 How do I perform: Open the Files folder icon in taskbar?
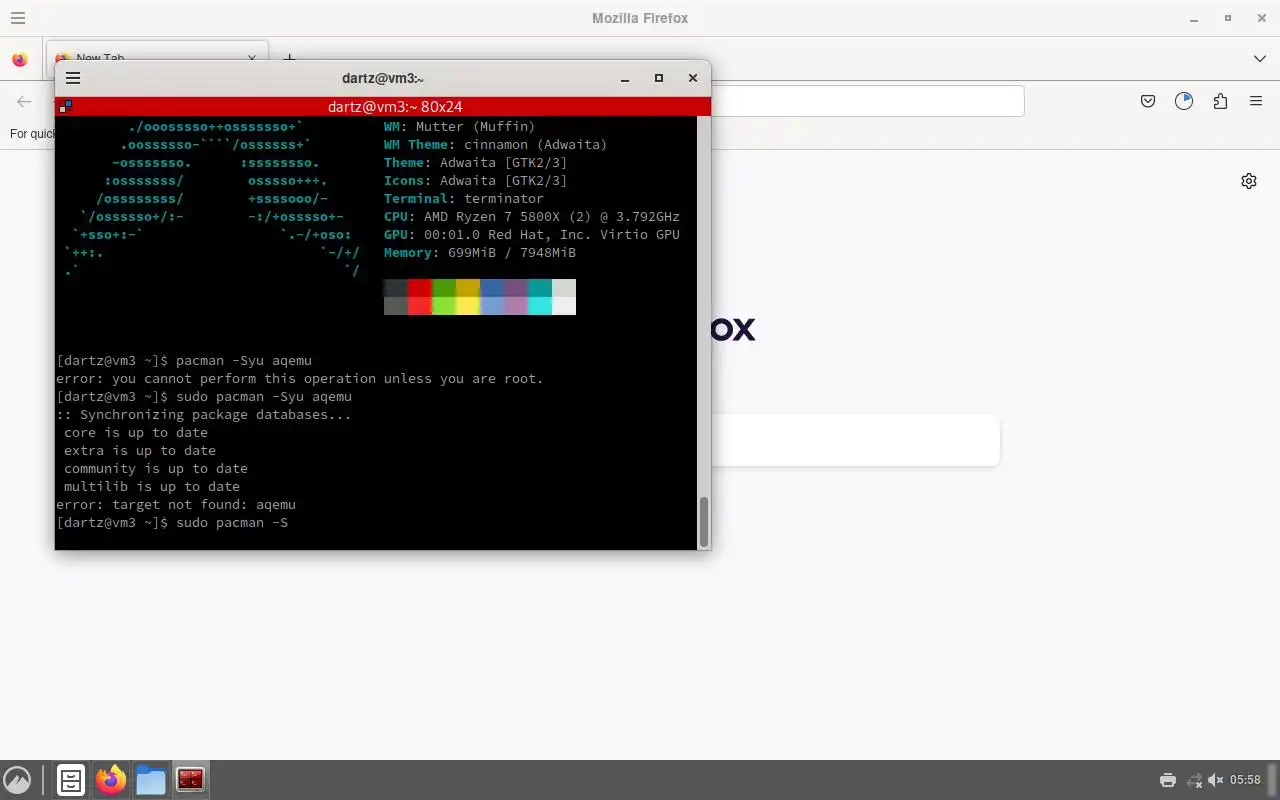pos(151,780)
